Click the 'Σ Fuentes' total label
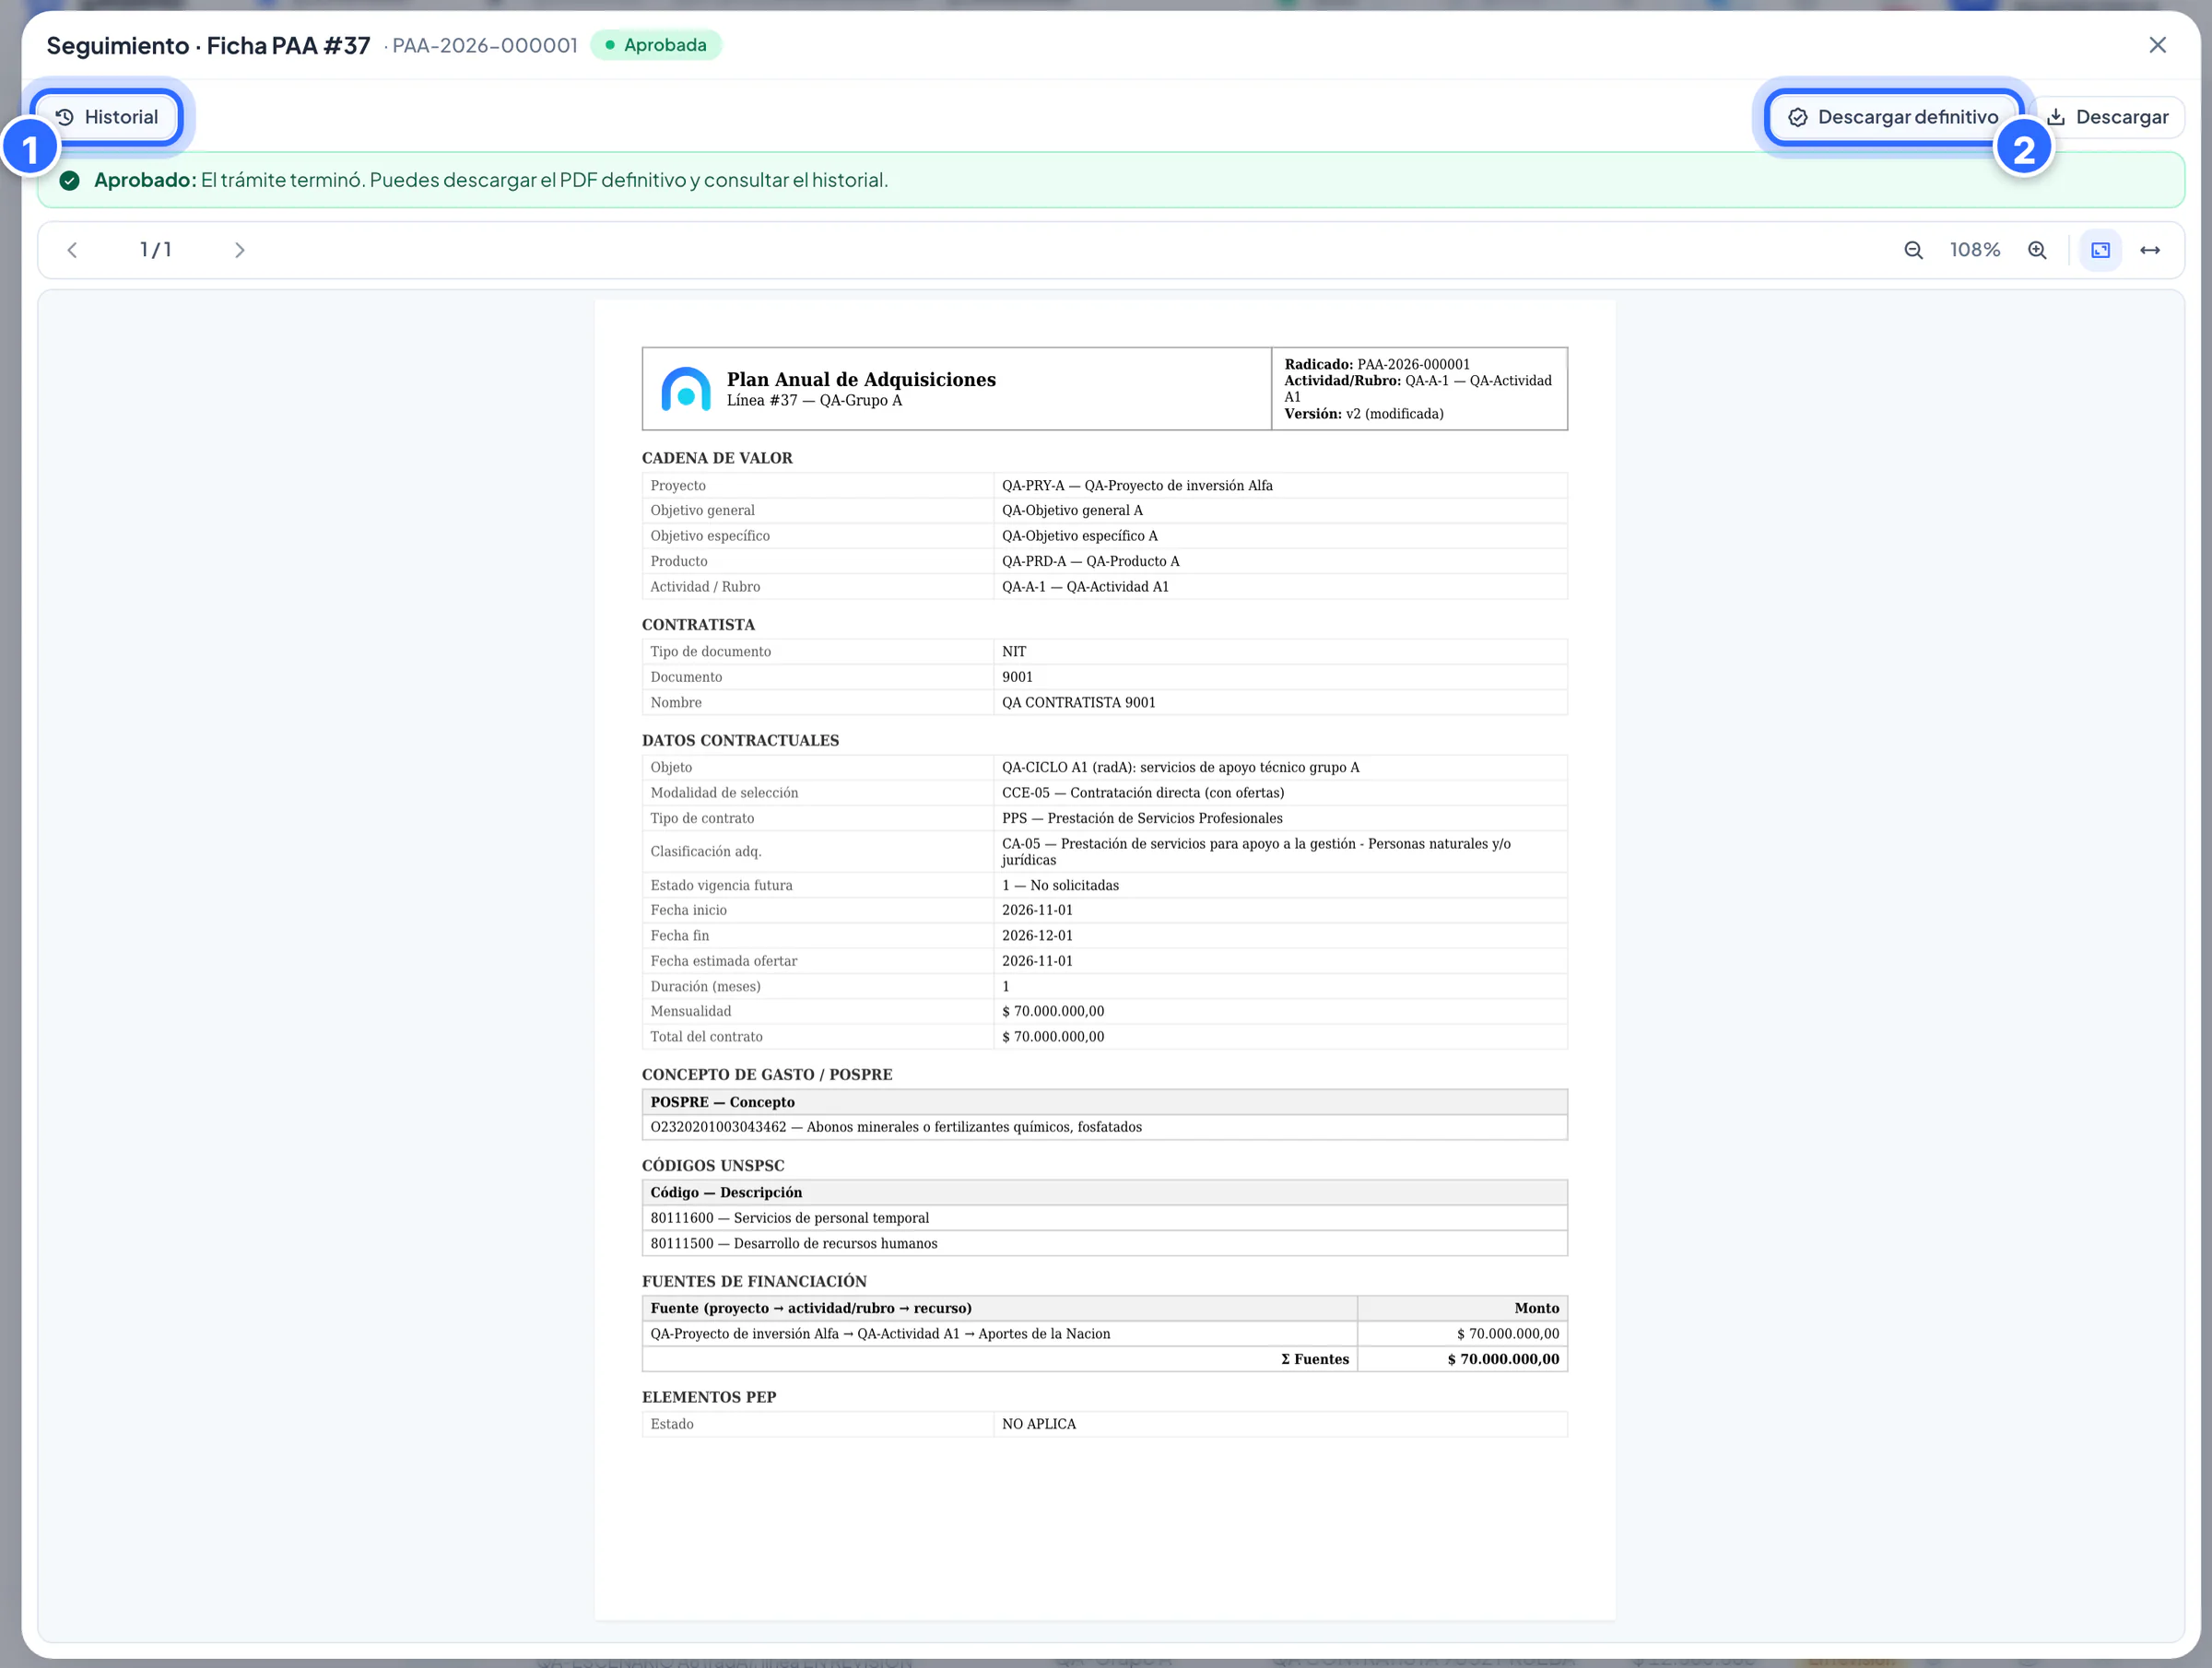 click(x=1314, y=1359)
